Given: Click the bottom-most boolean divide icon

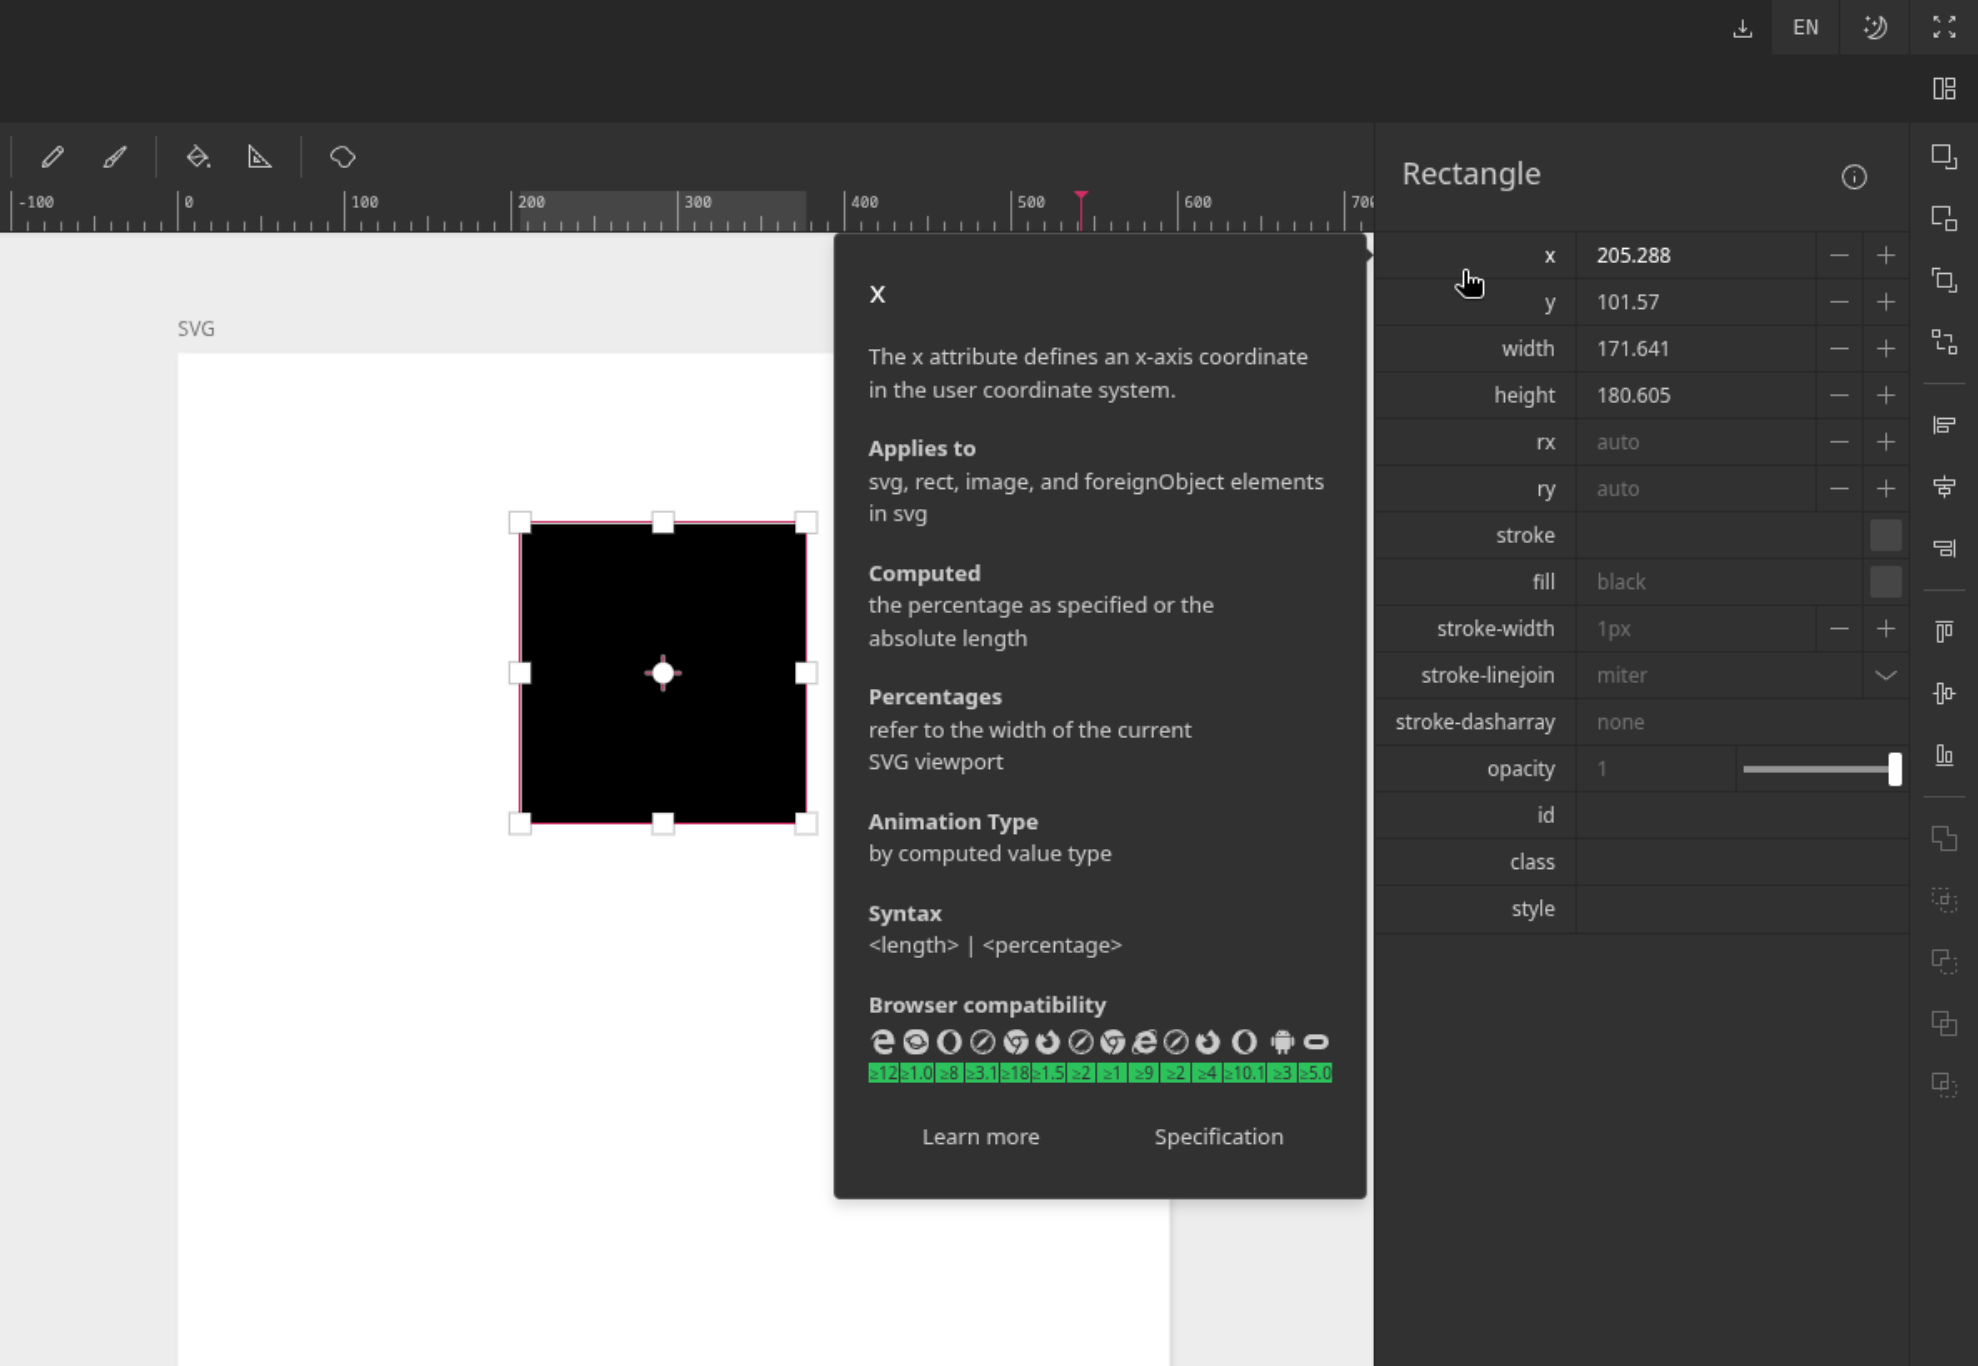Looking at the screenshot, I should [x=1944, y=1086].
